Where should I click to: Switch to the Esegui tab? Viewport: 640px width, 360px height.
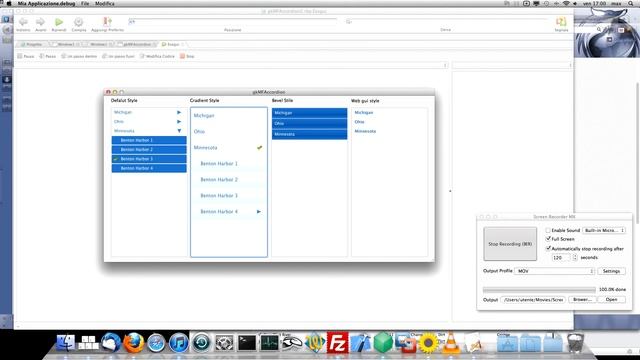point(172,44)
